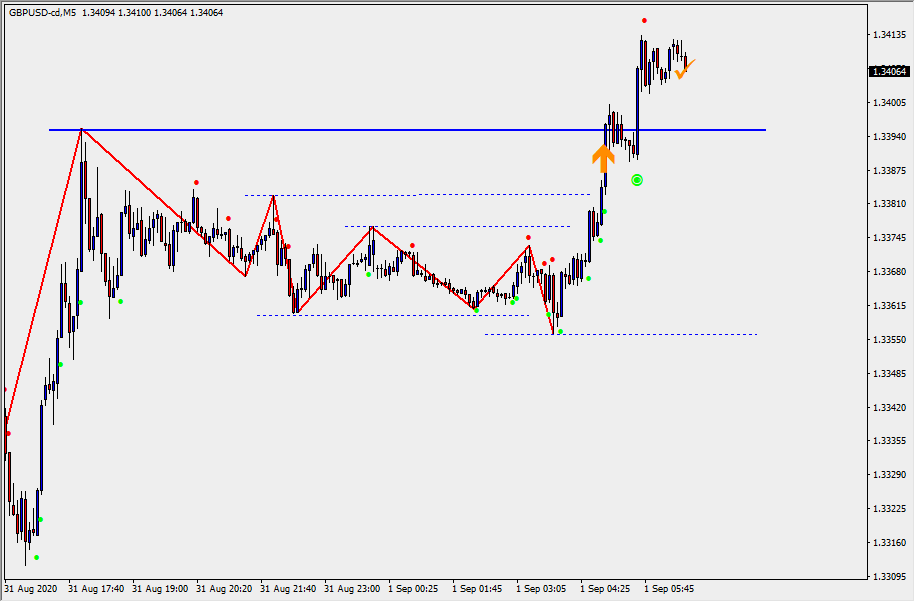
Task: Click the 31 Aug 2020 date label
Action: [x=30, y=589]
